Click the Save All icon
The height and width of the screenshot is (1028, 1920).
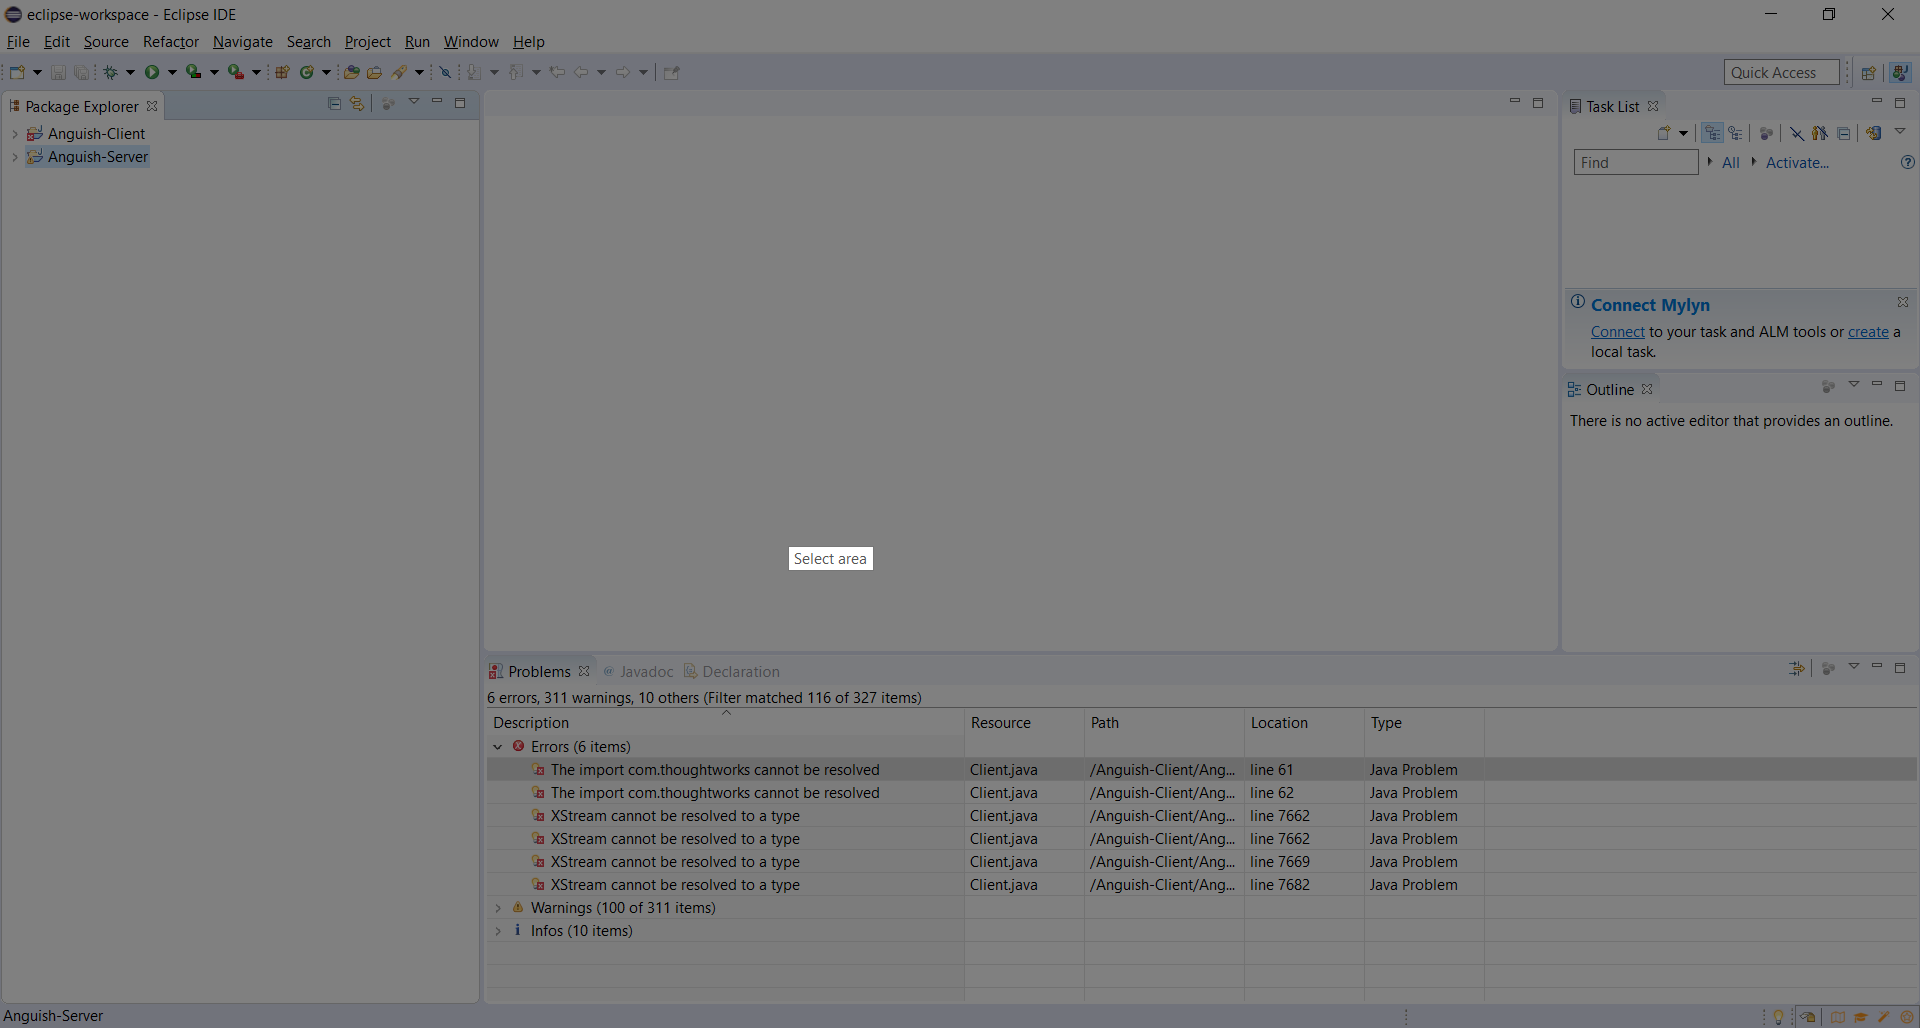point(82,71)
